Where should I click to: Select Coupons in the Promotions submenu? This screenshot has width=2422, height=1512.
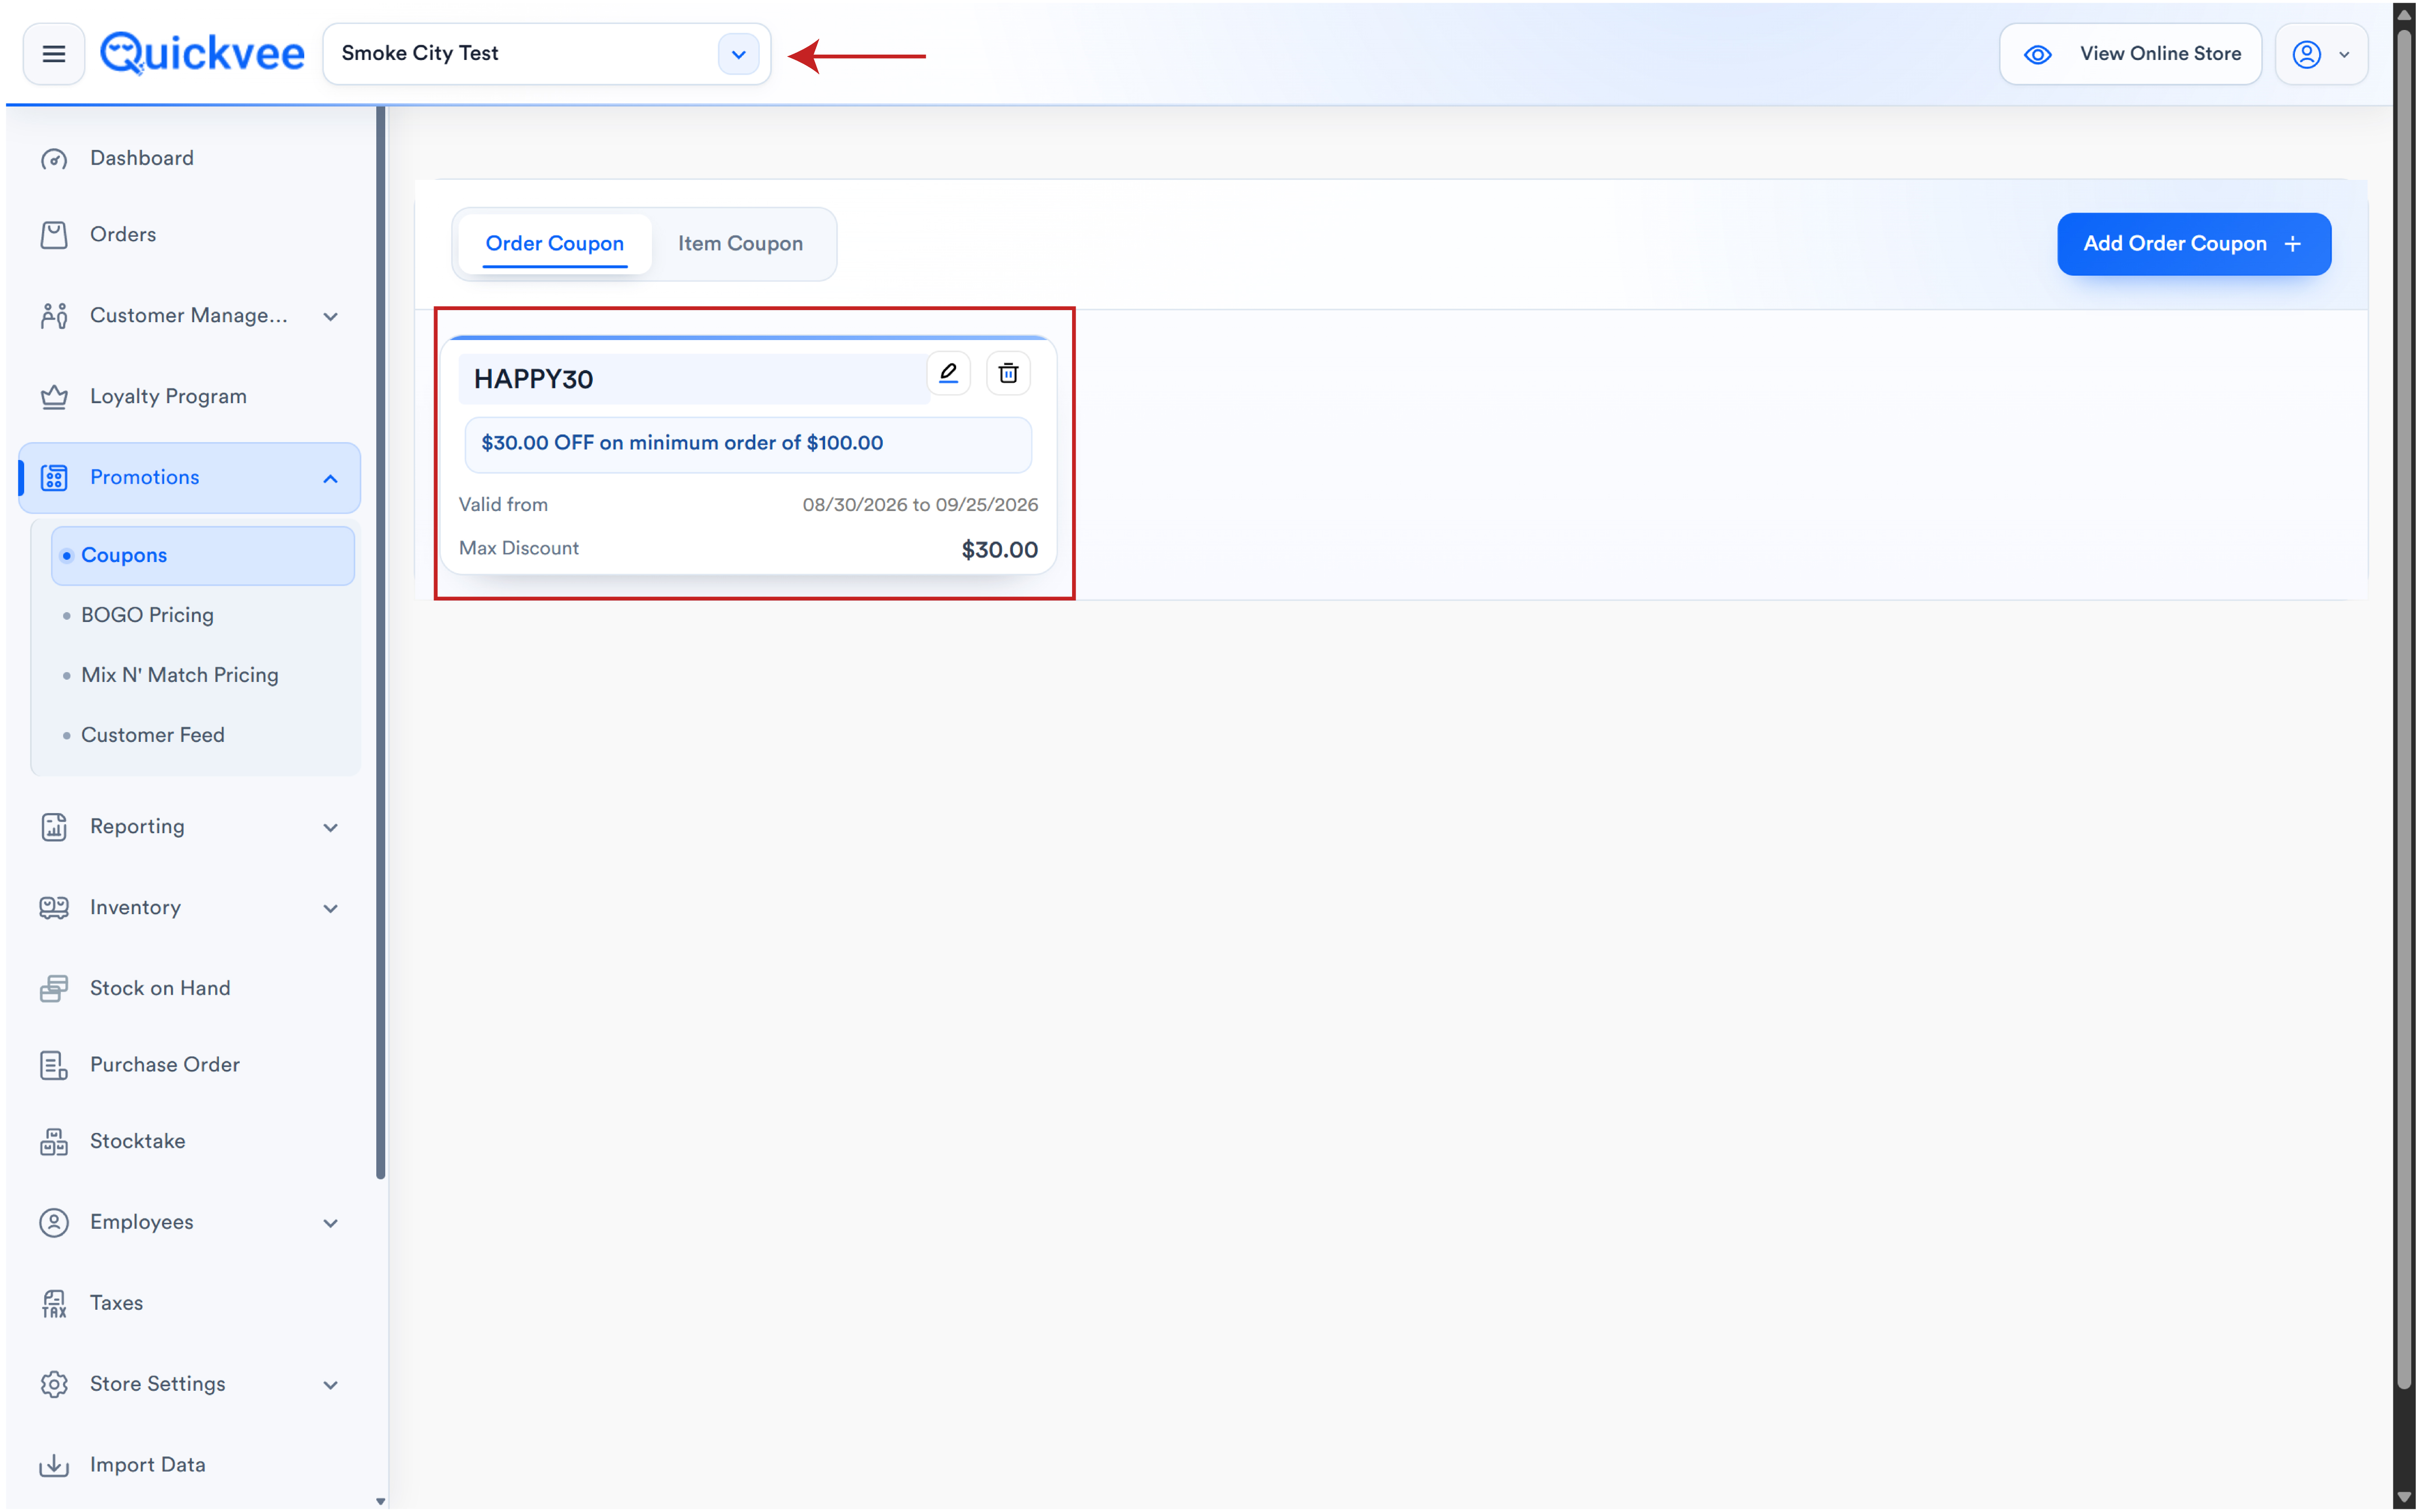(x=203, y=556)
